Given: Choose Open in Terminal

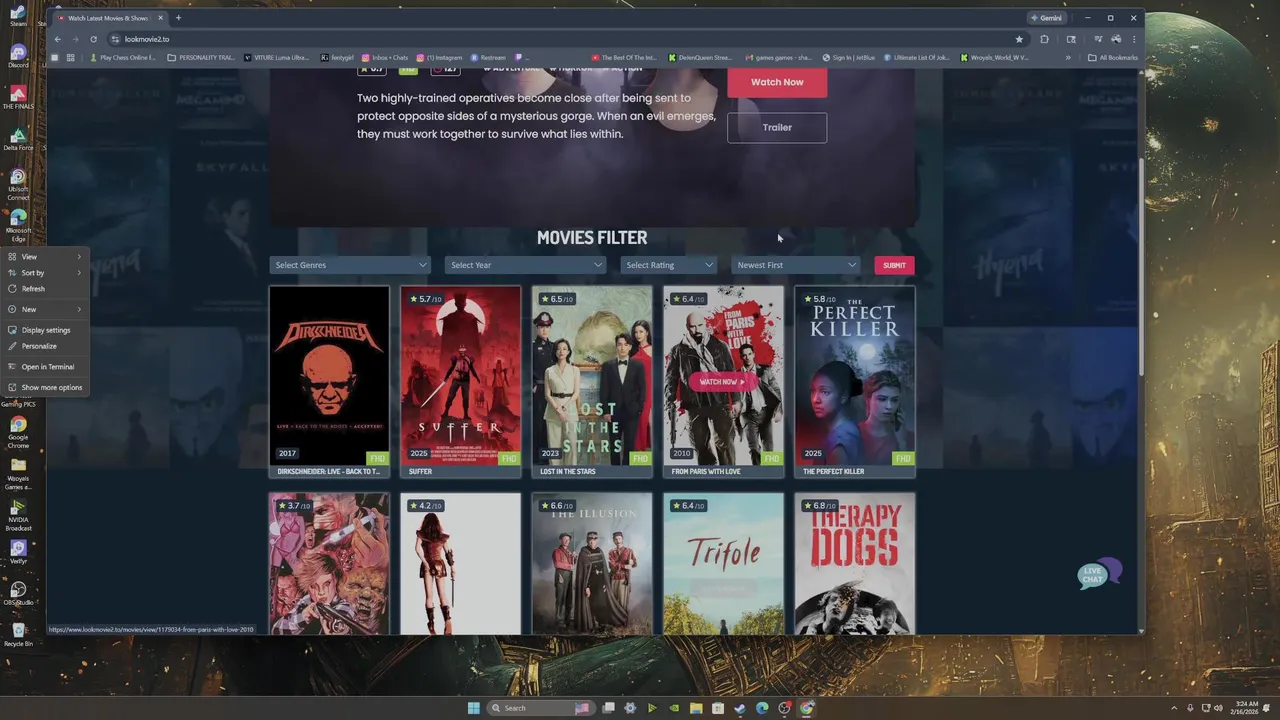Looking at the screenshot, I should click(x=45, y=367).
